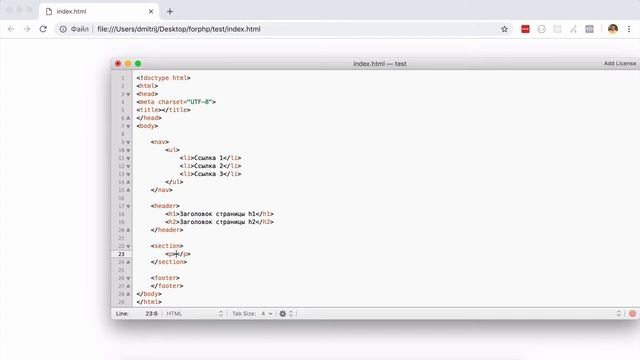Click Add License in the TextMate title bar
Viewport: 640px width, 360px height.
620,63
